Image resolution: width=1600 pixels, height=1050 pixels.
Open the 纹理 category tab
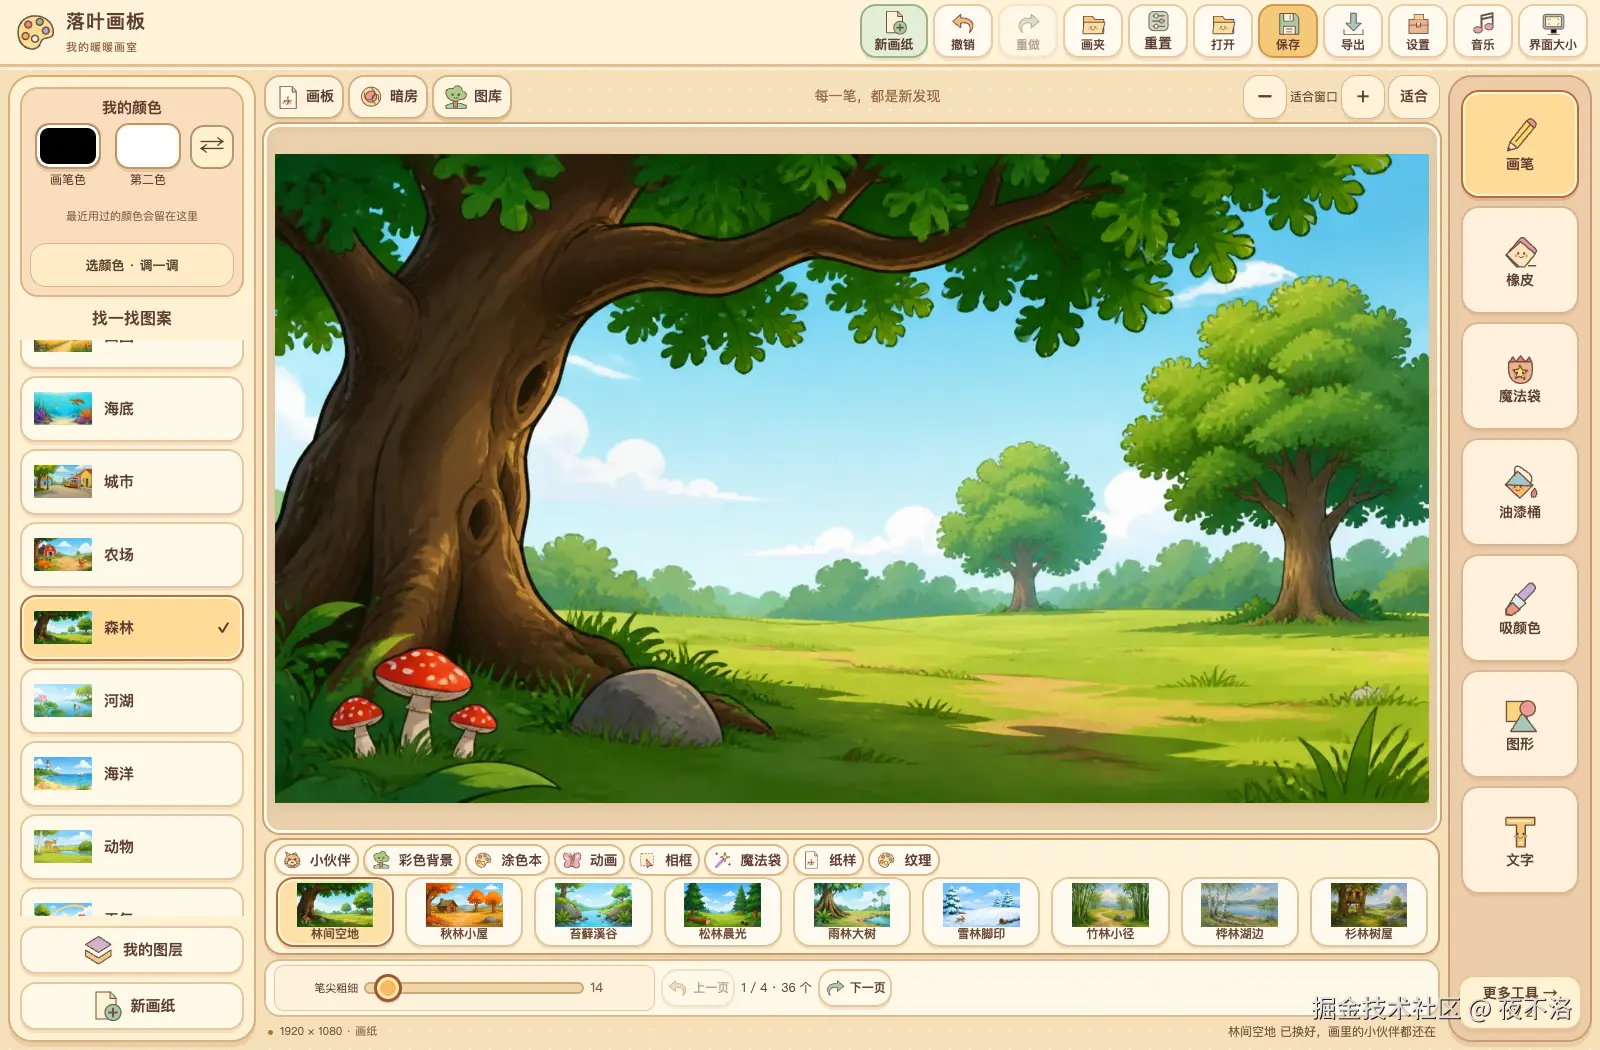(905, 860)
